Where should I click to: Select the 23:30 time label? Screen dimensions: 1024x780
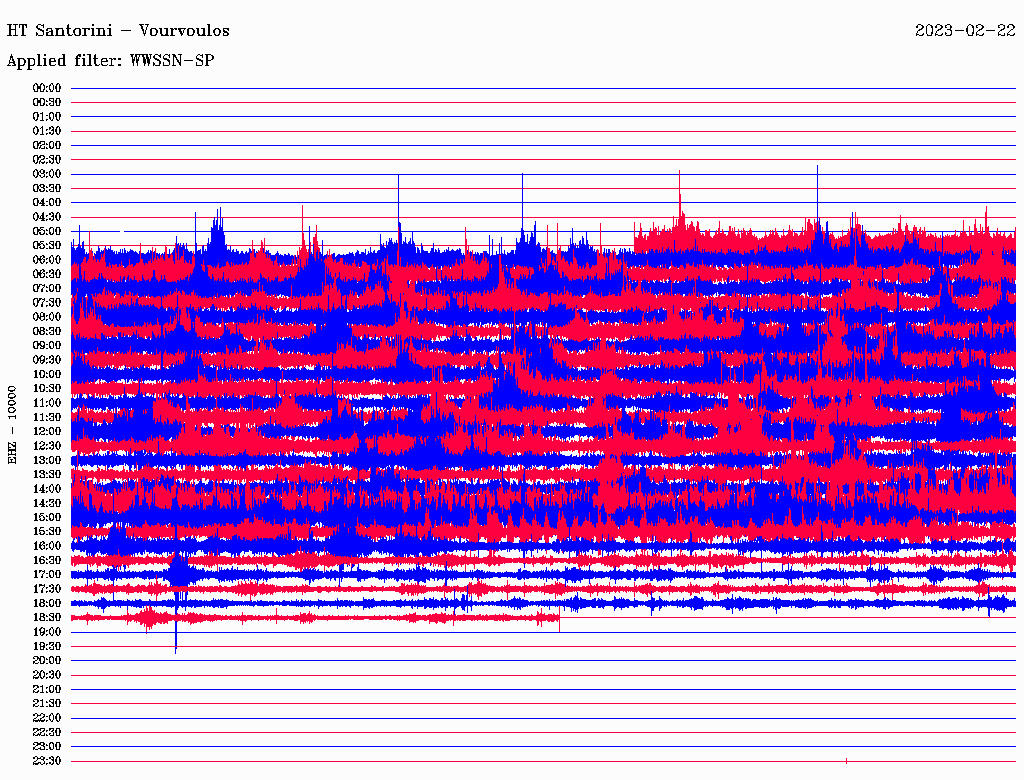(47, 761)
